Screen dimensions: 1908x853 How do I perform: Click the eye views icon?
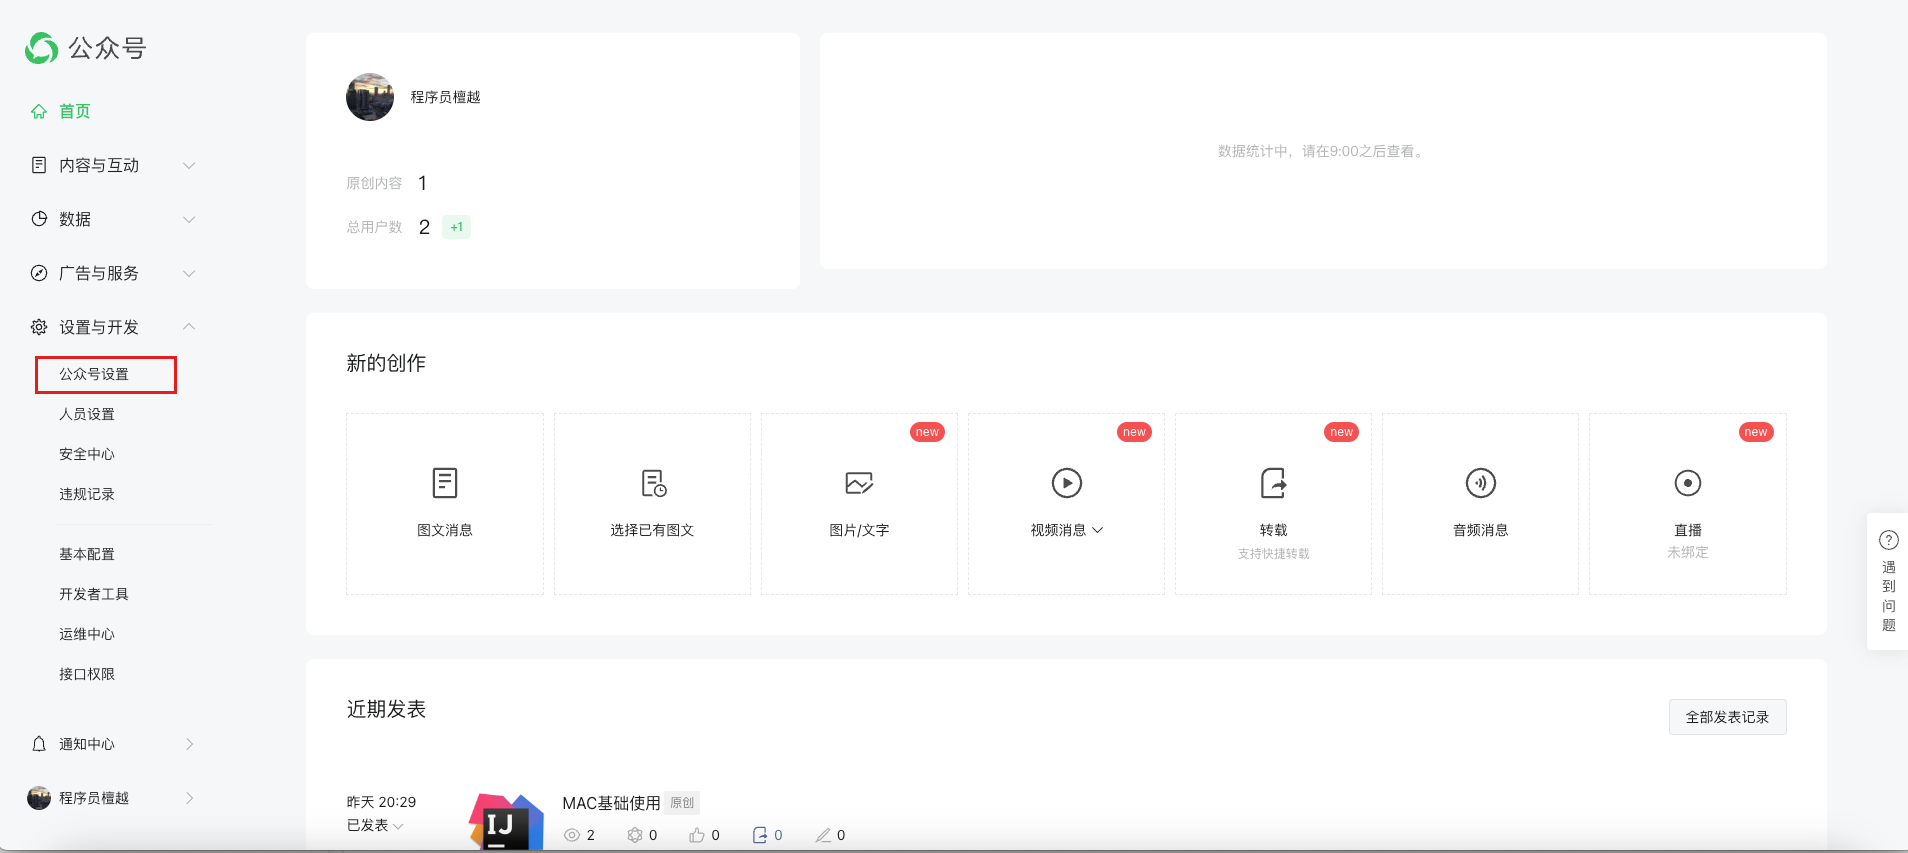click(572, 835)
